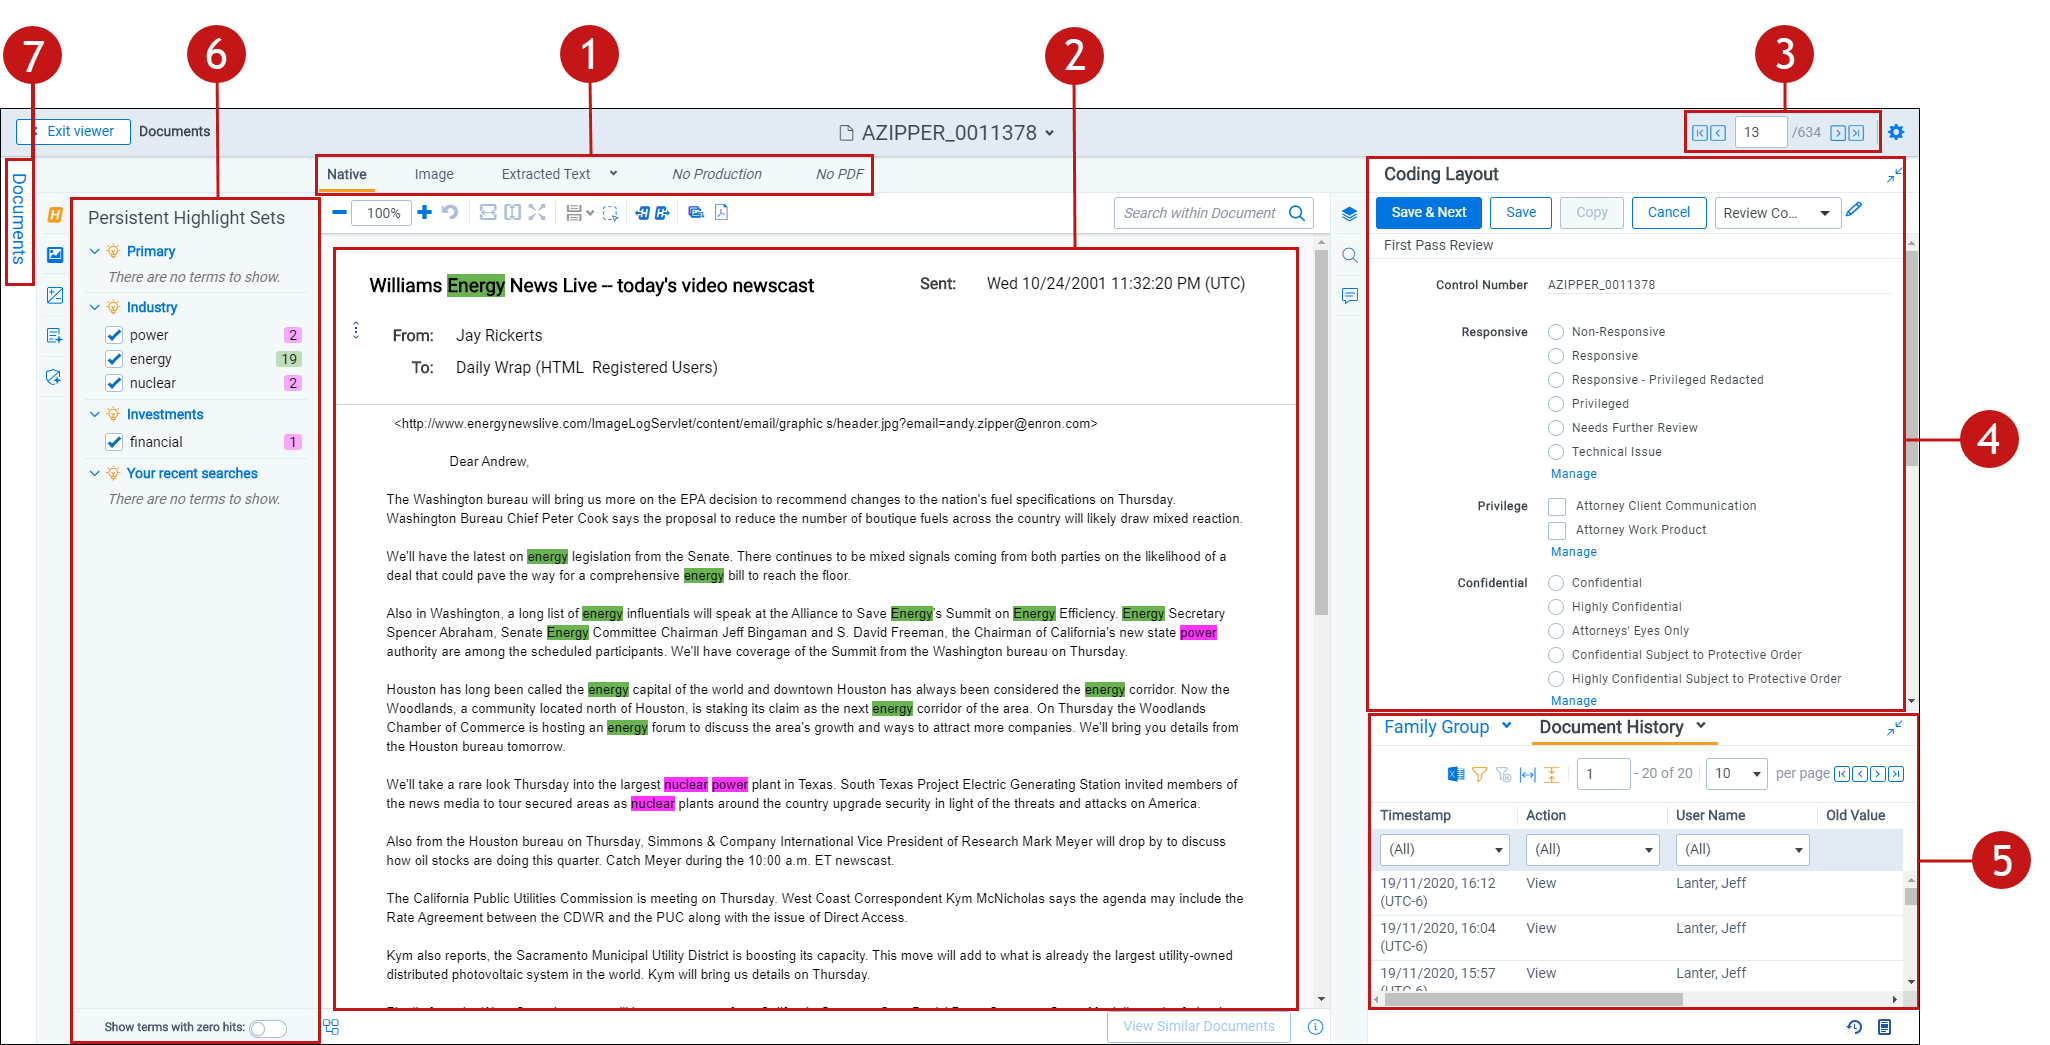Click the reset zoom arrow icon

point(450,212)
